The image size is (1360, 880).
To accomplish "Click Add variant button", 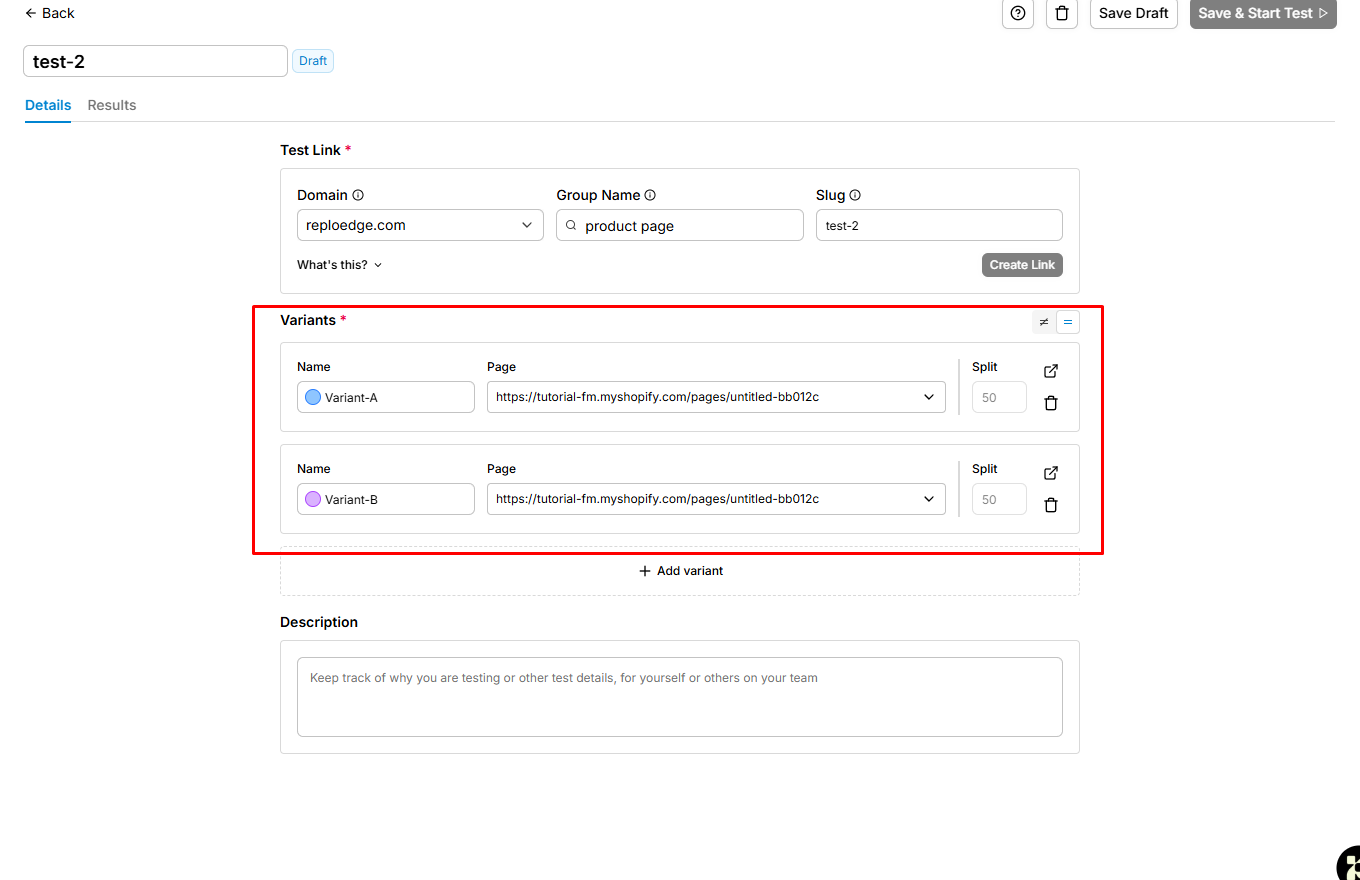I will [680, 571].
